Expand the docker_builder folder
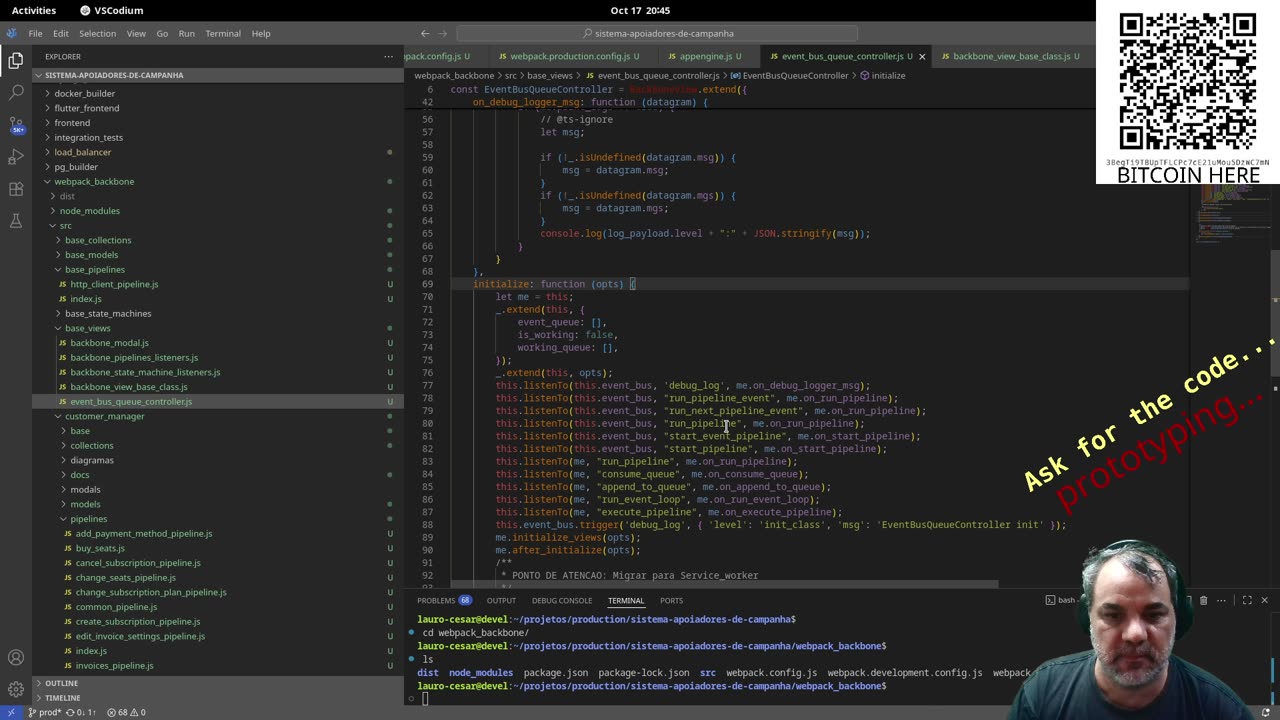The image size is (1280, 720). pyautogui.click(x=84, y=93)
